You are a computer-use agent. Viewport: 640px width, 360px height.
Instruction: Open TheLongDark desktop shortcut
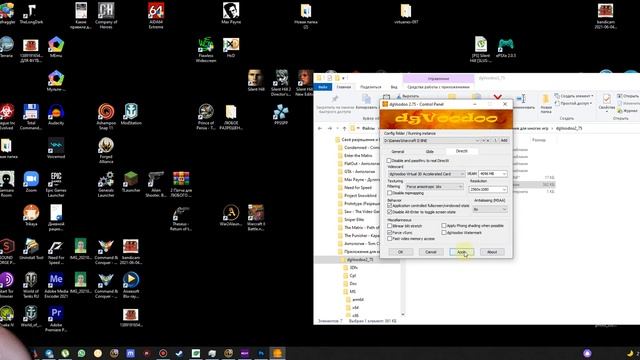pyautogui.click(x=31, y=13)
